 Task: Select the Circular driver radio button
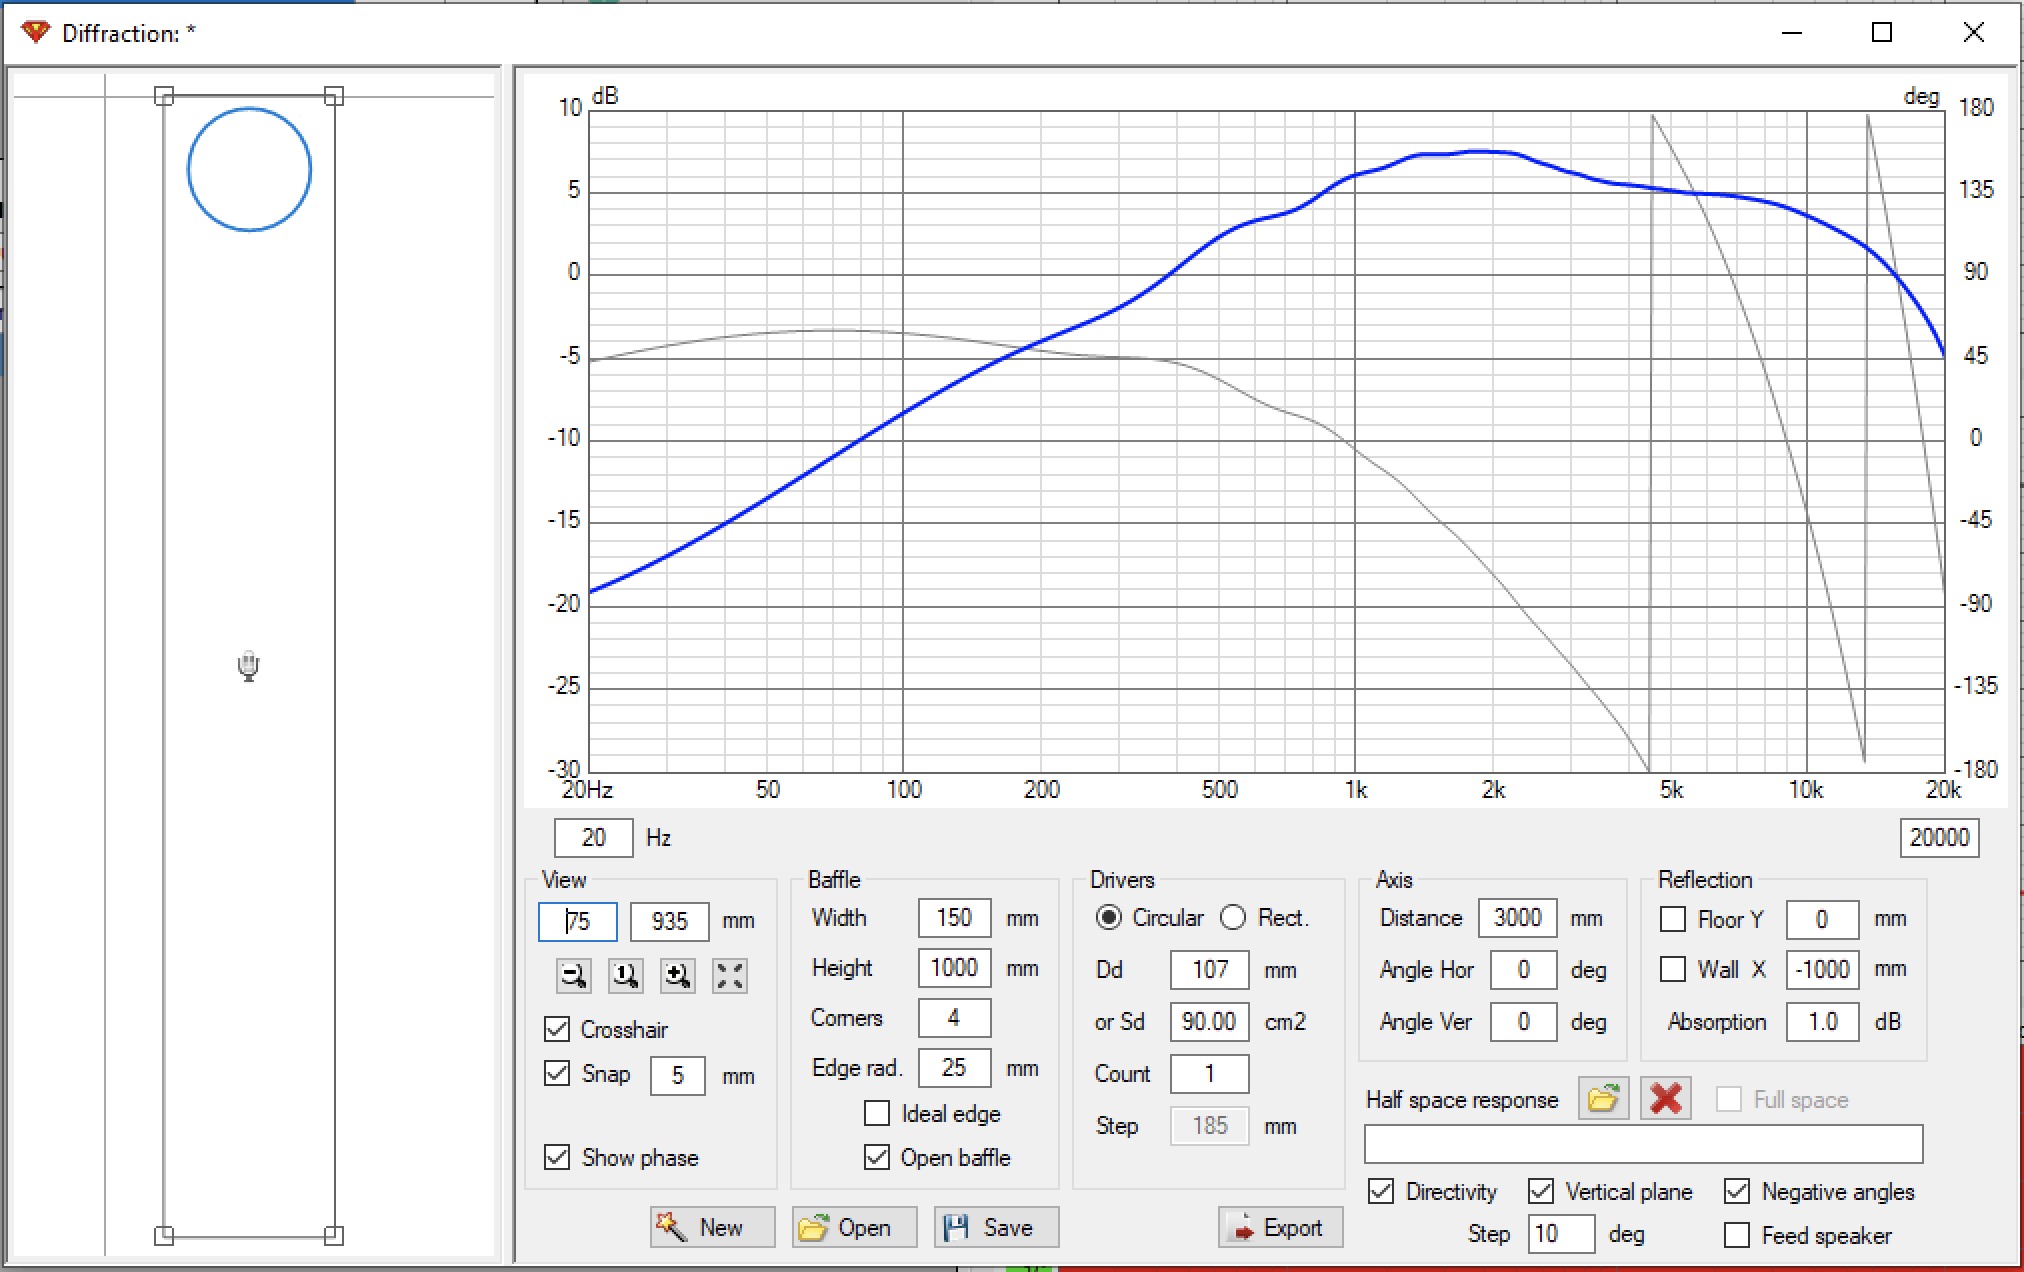tap(1109, 917)
